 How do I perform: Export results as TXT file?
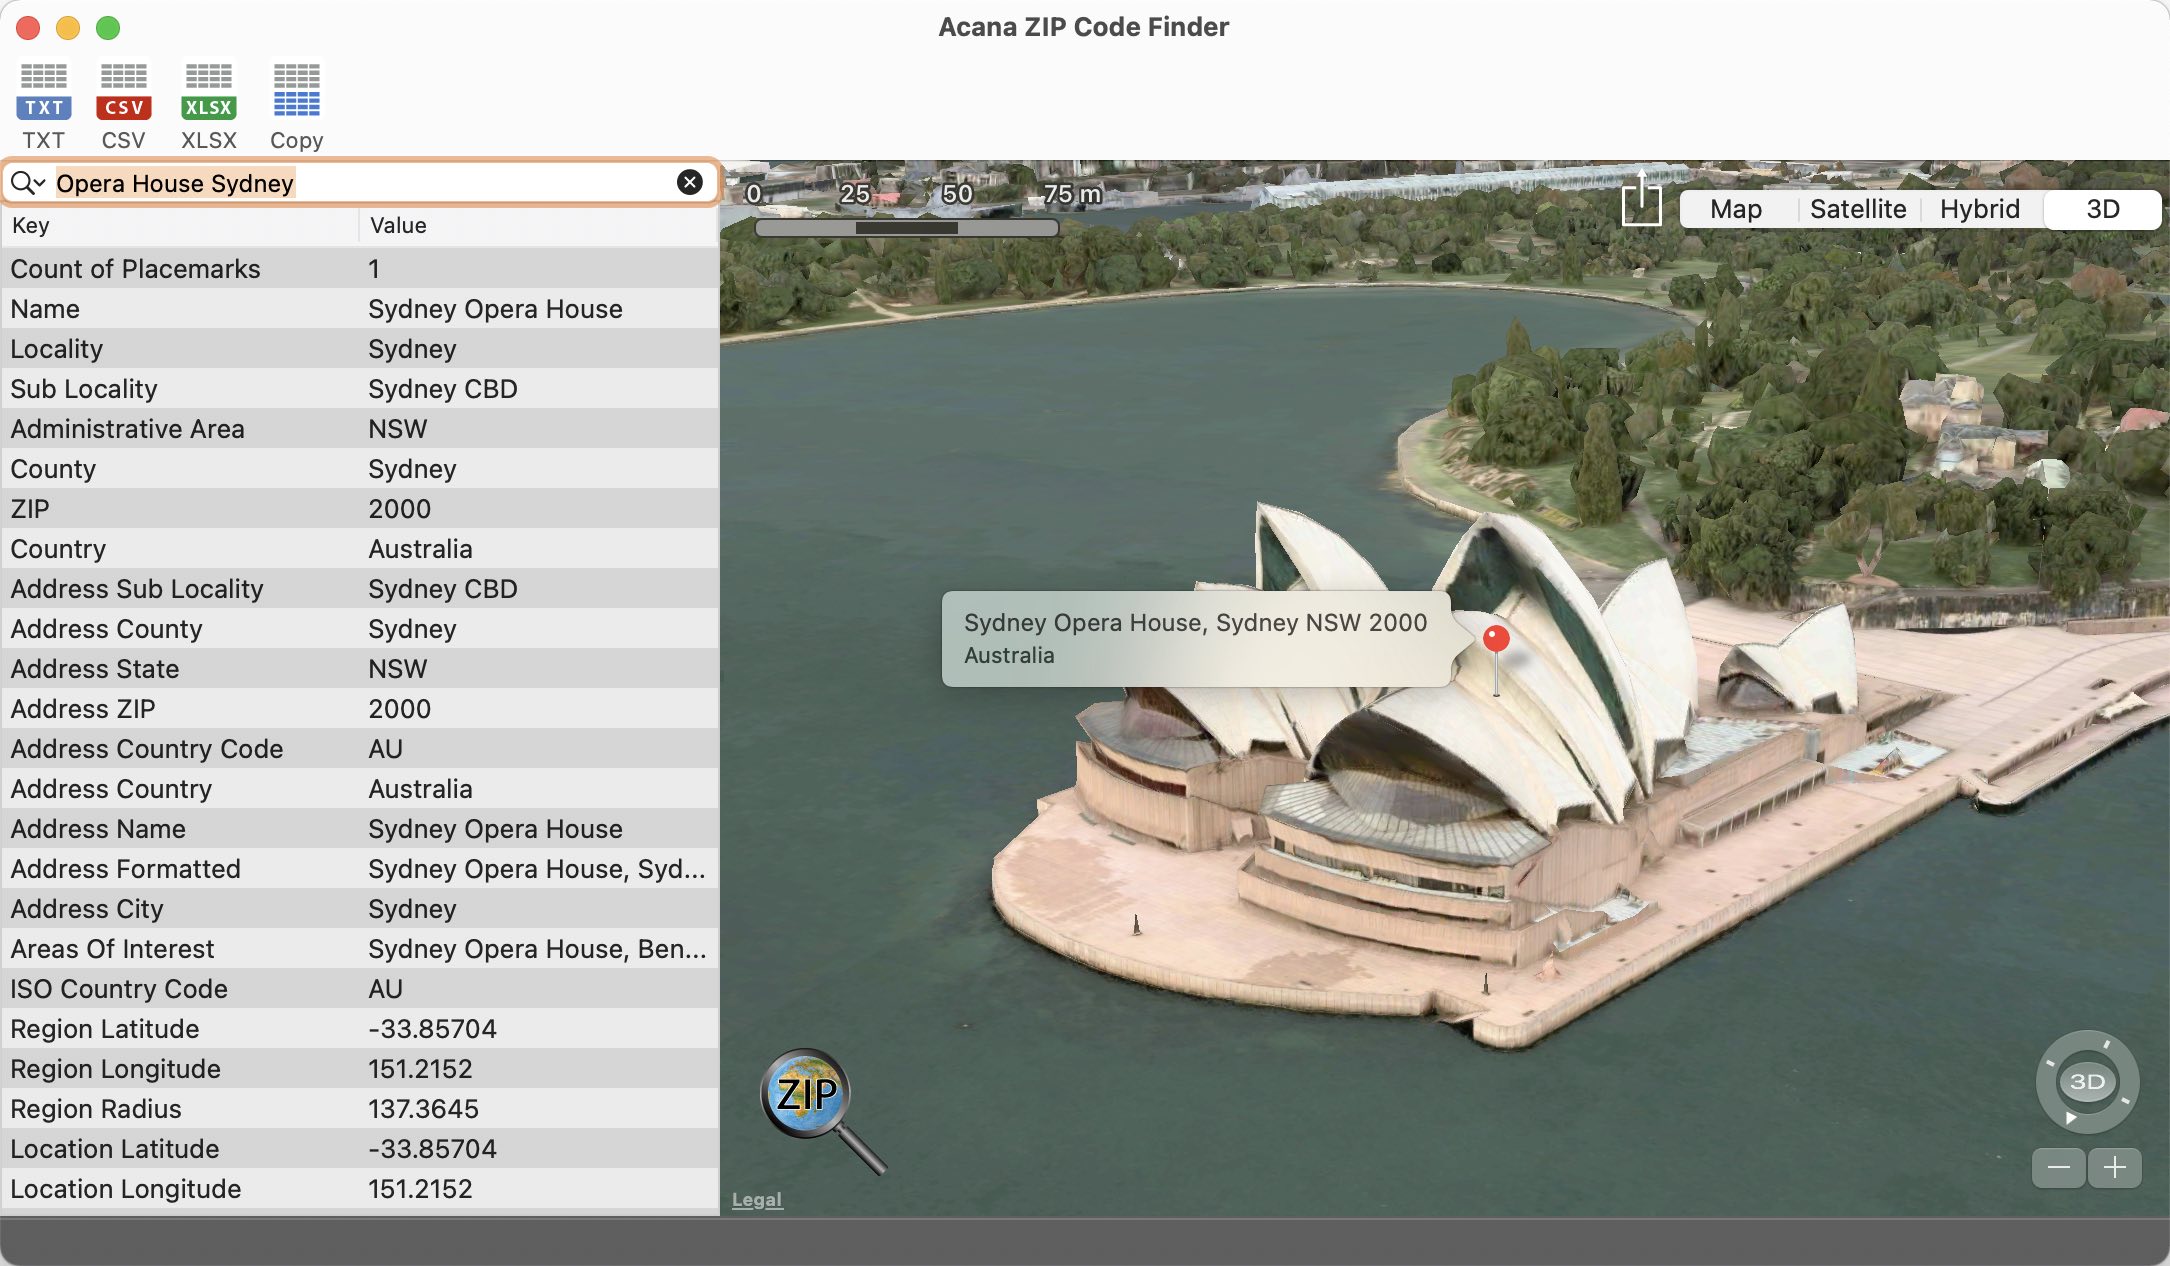click(x=44, y=105)
